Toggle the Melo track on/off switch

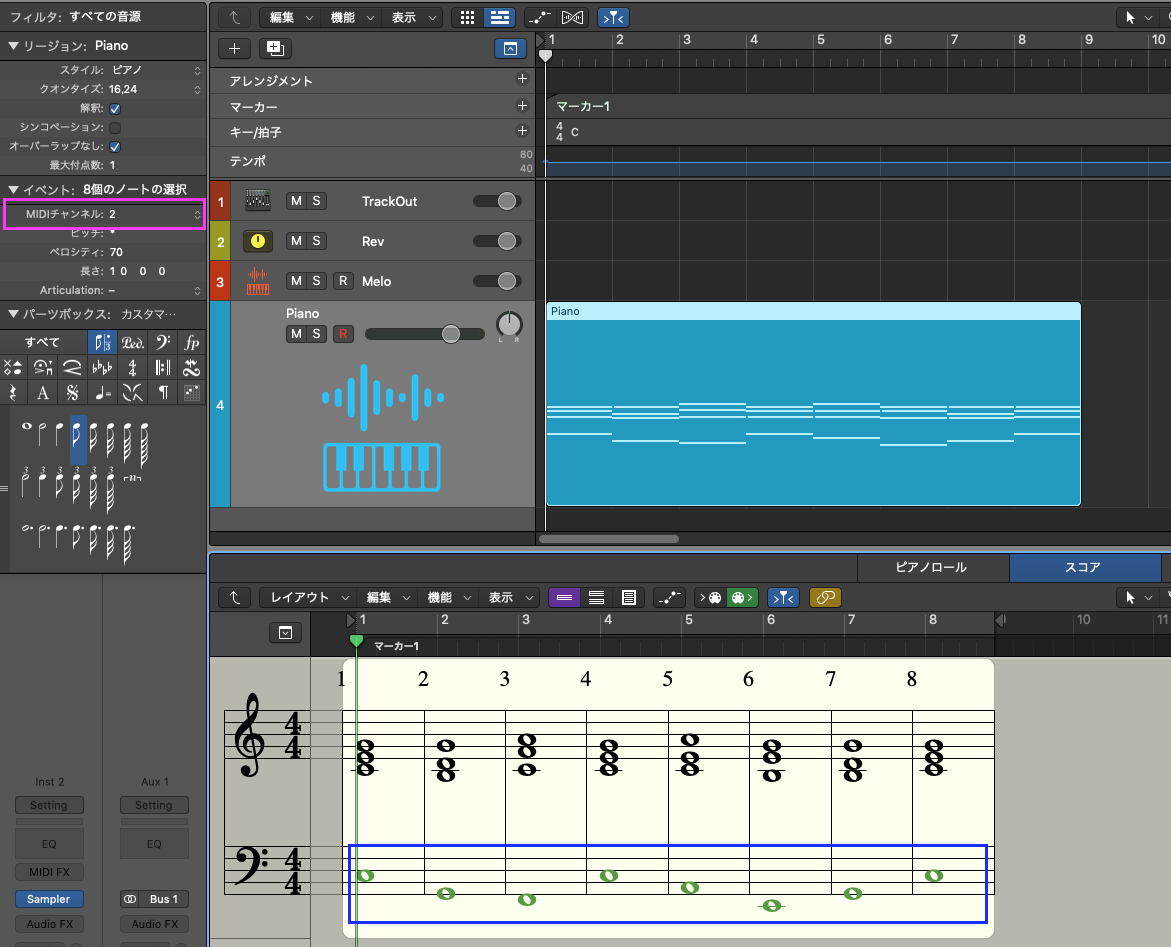[497, 281]
